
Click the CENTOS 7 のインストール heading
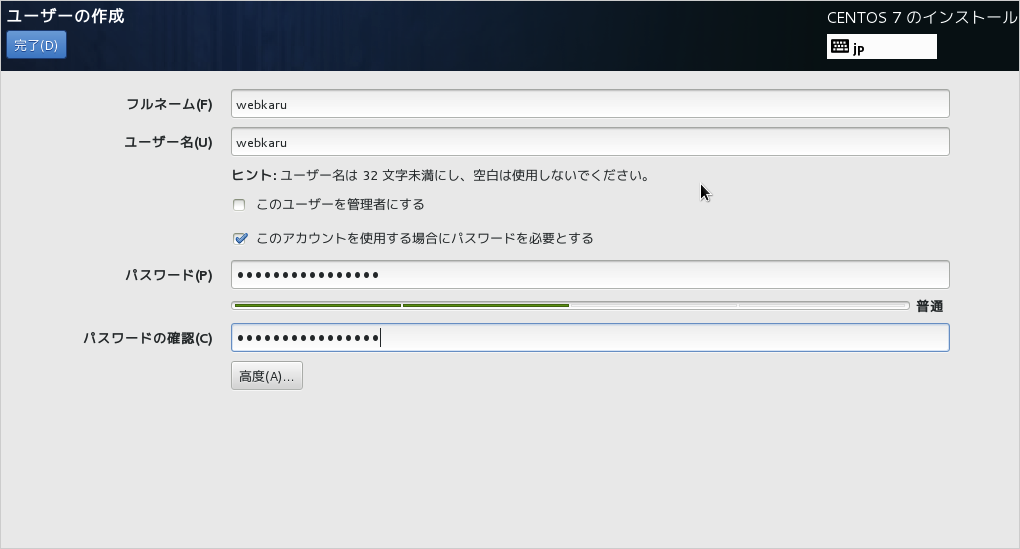coord(922,18)
